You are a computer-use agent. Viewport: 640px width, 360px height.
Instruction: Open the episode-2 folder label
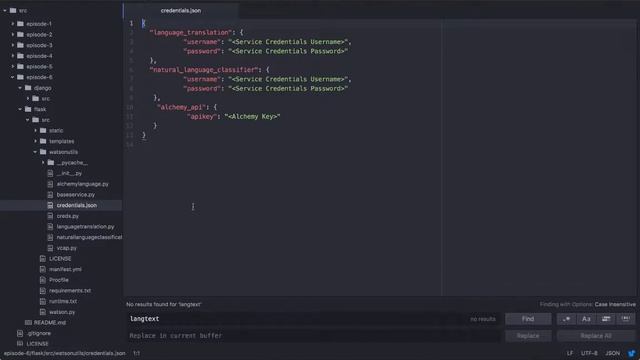coord(39,35)
